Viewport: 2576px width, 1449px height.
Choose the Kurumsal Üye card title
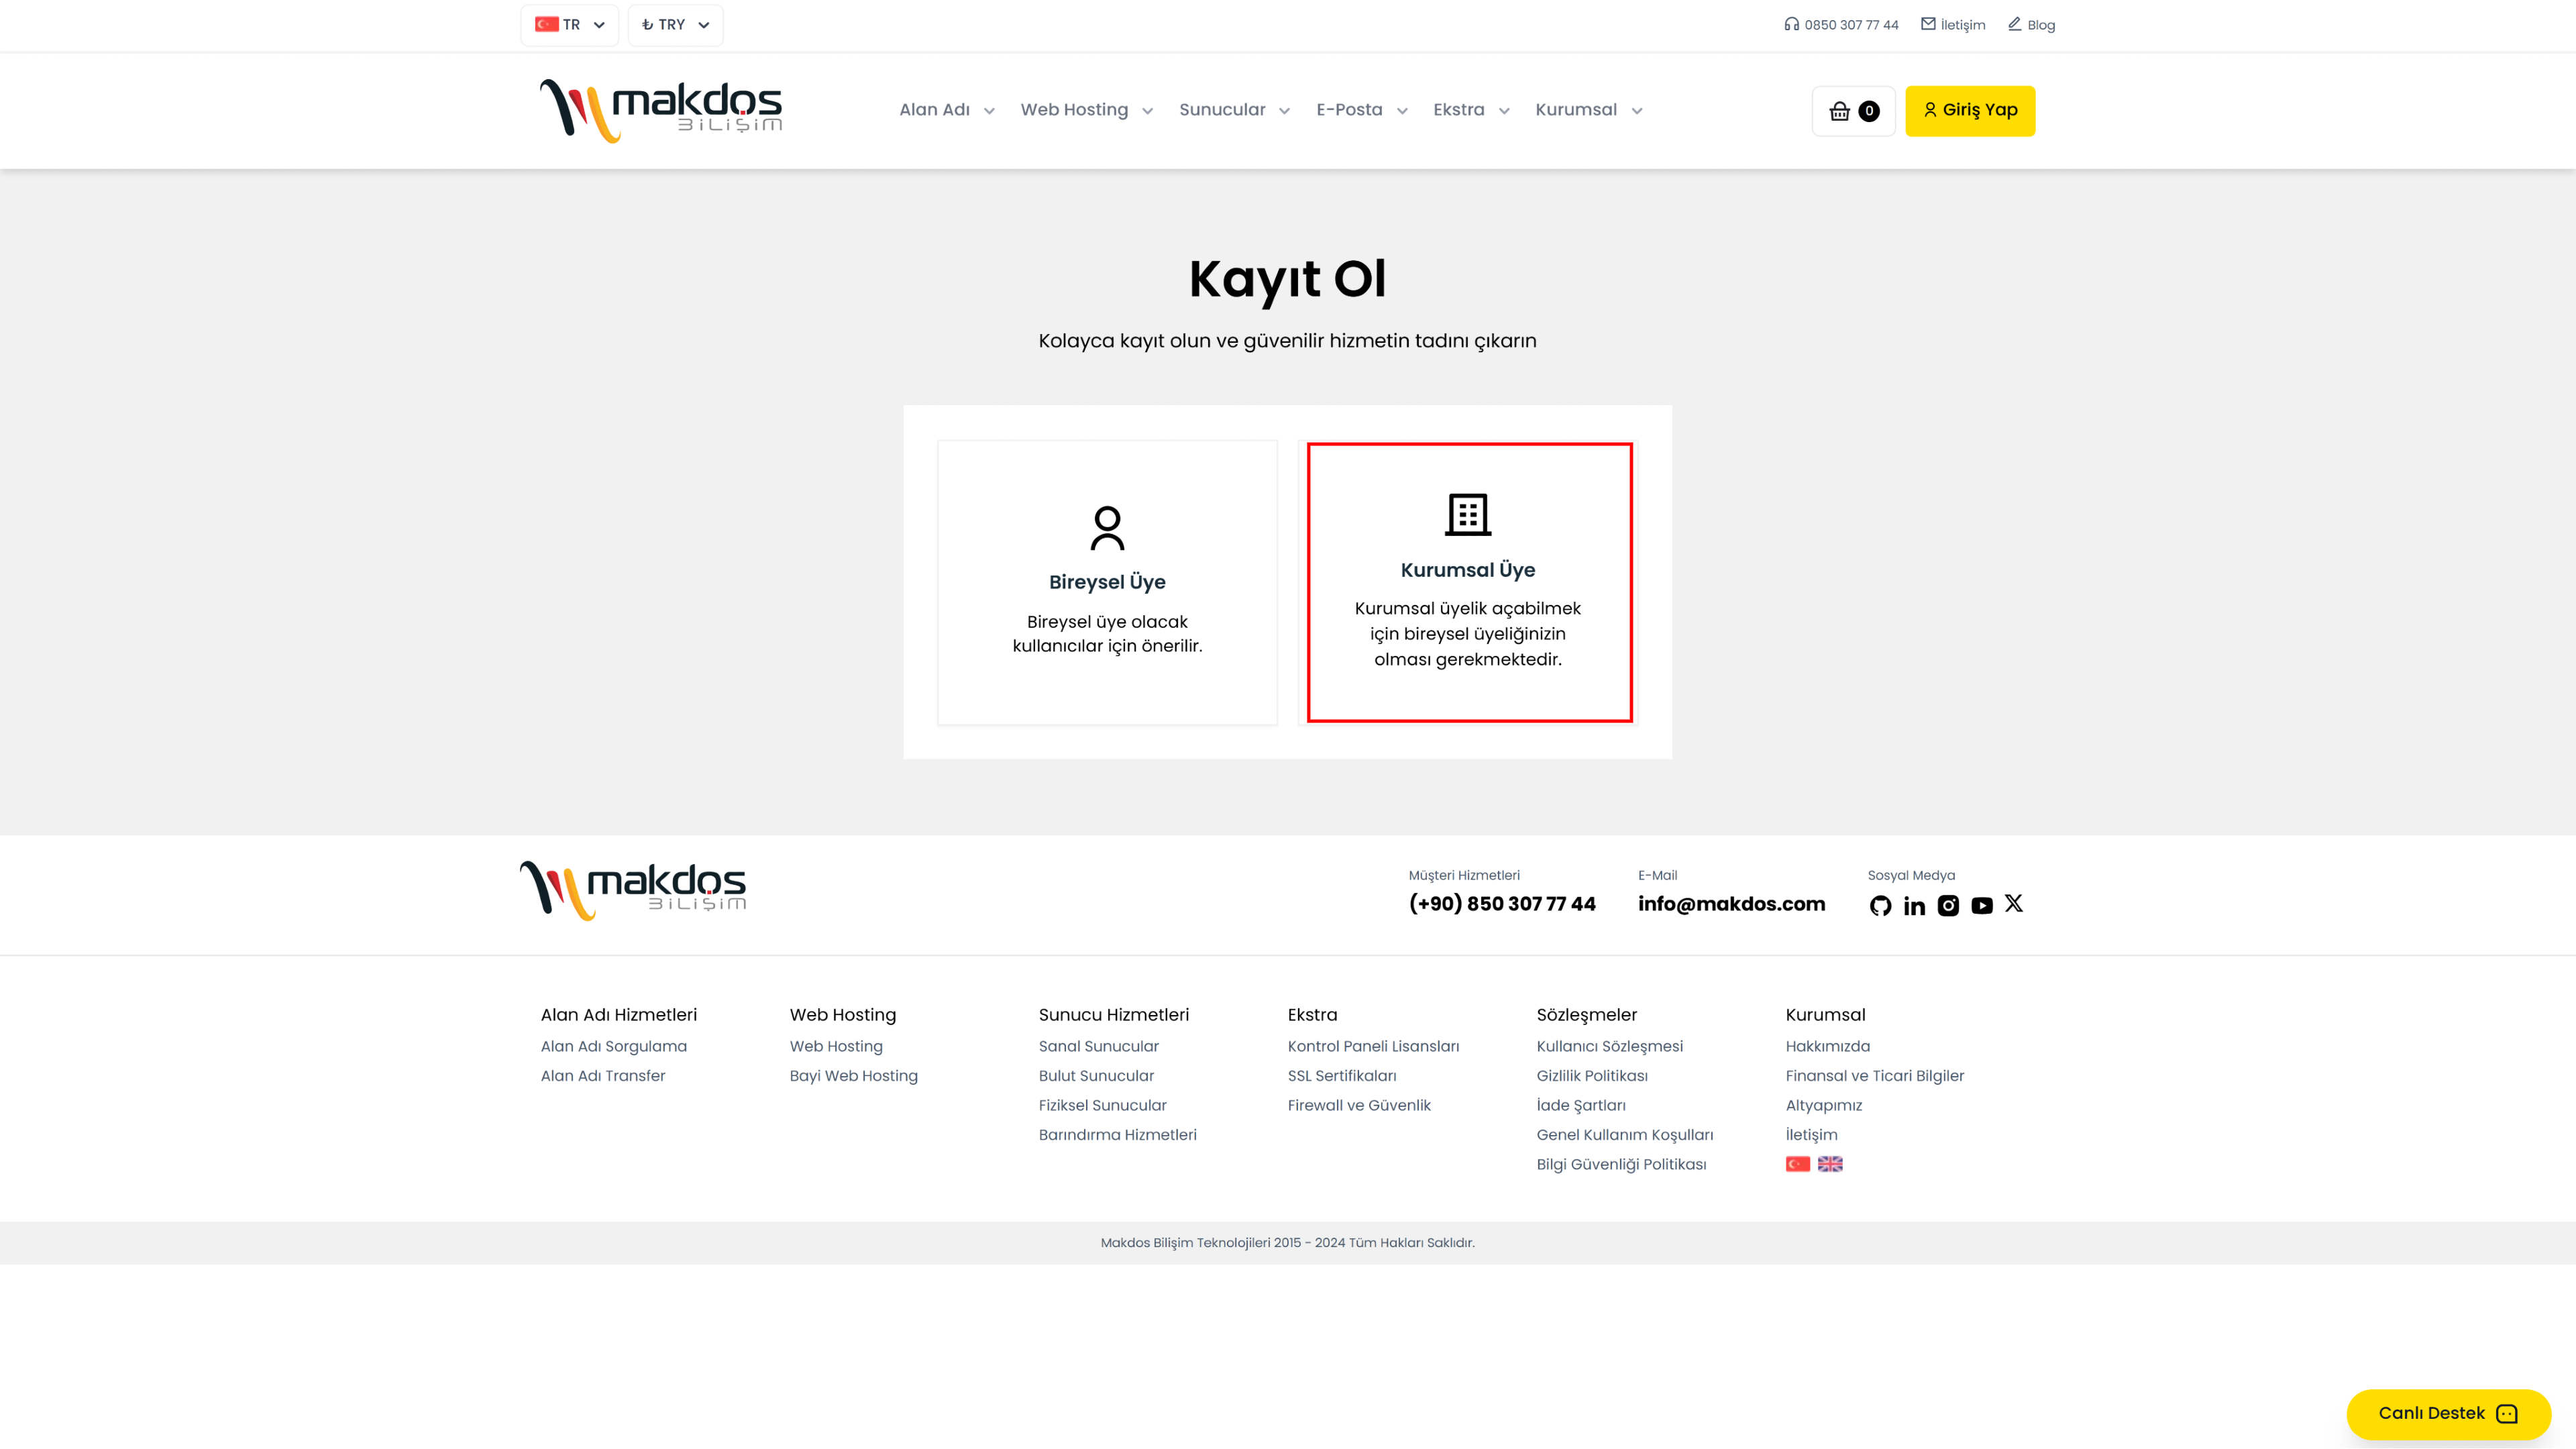(1468, 570)
